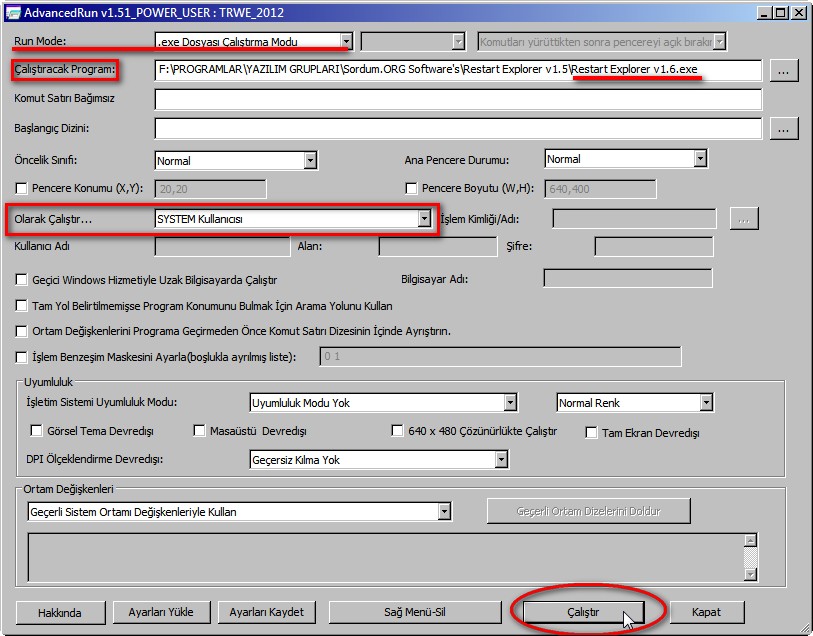813x636 pixels.
Task: Enable Pencere Konumu (X,Y) checkbox
Action: click(21, 188)
